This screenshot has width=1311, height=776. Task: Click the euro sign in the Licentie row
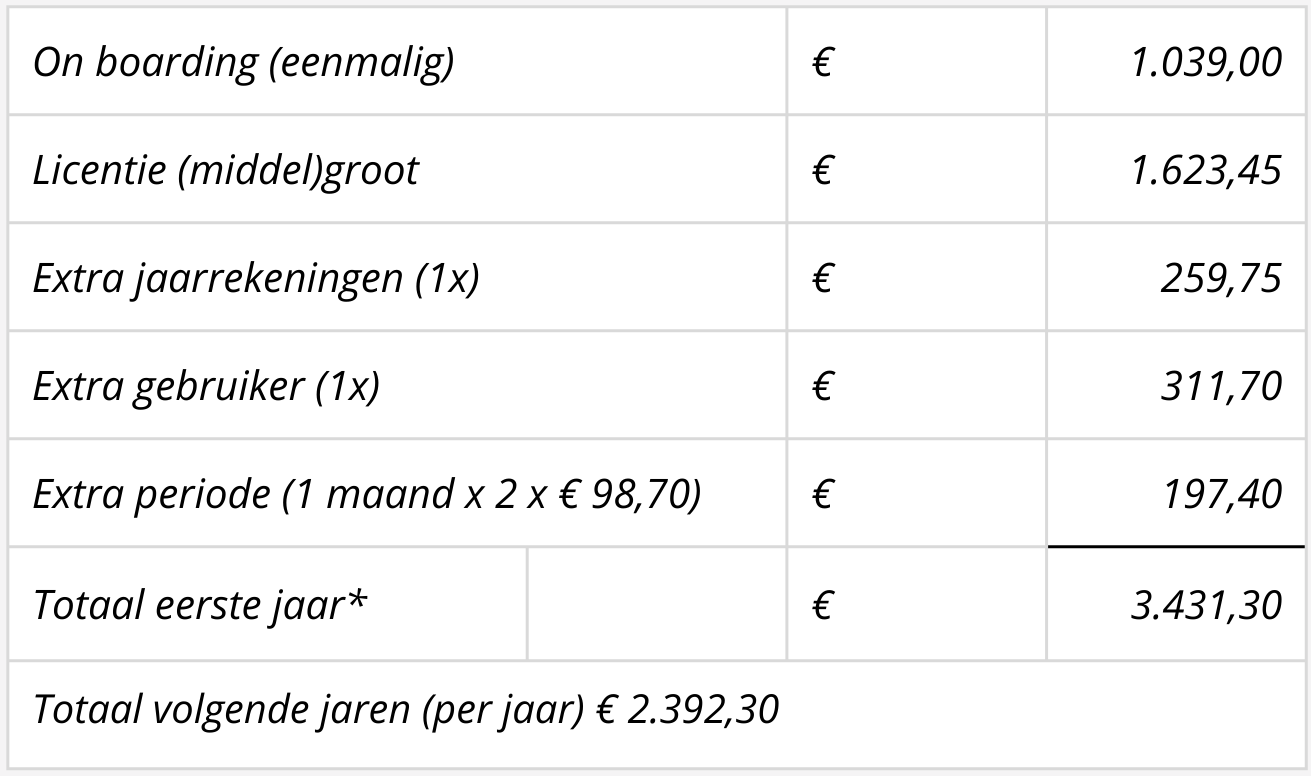click(822, 171)
